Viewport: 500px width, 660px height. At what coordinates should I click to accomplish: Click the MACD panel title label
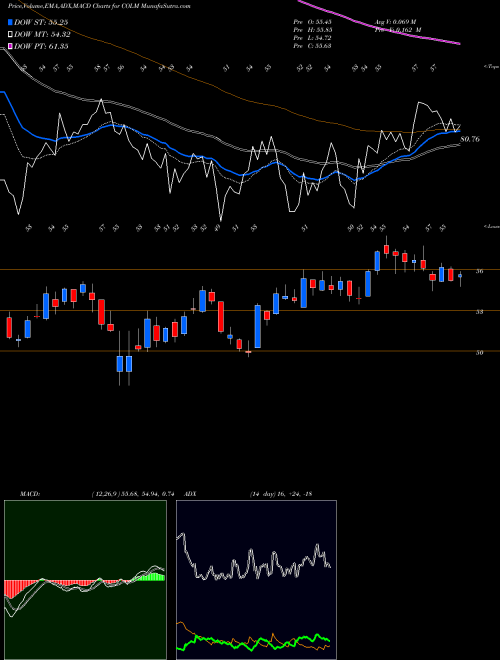[x=30, y=493]
